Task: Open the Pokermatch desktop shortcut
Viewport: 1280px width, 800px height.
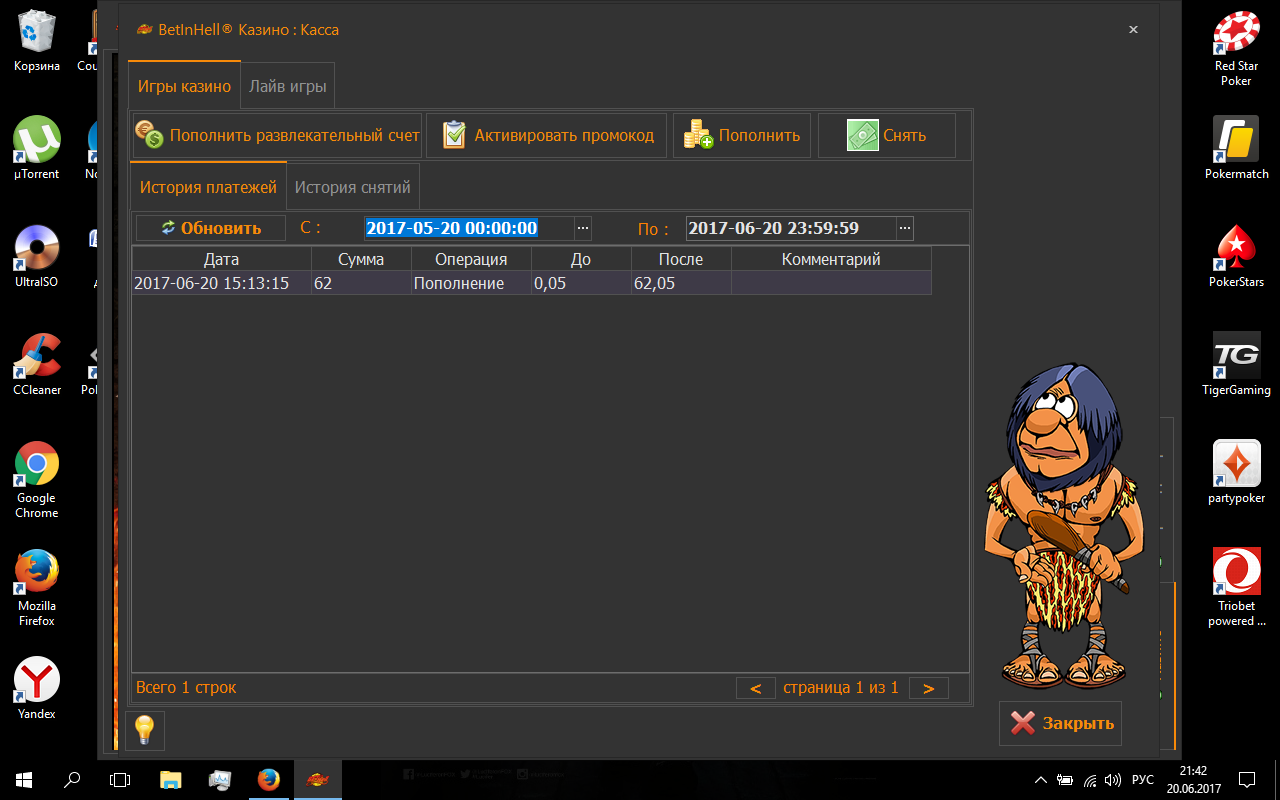Action: coord(1236,141)
